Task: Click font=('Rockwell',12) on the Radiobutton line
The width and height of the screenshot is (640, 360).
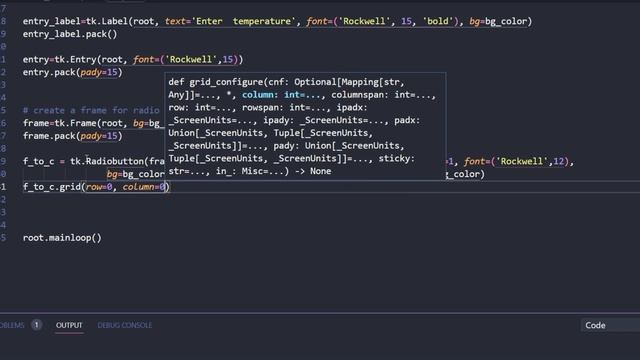Action: coord(516,161)
